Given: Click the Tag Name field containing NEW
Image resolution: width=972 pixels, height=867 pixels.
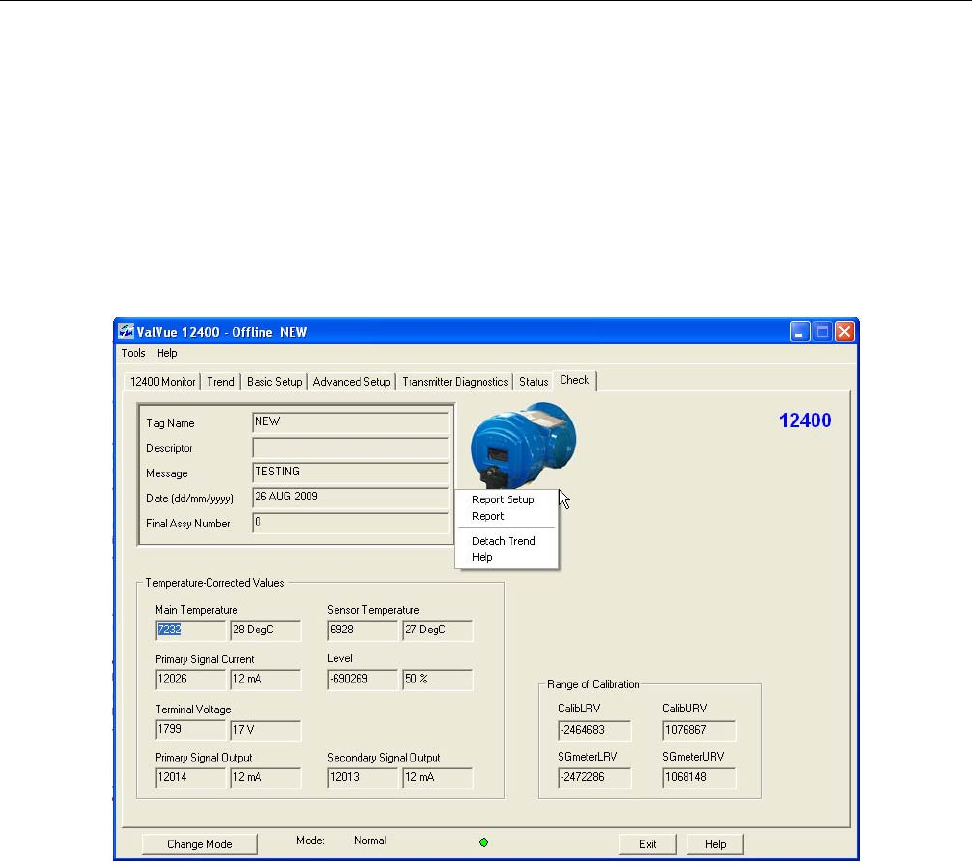Looking at the screenshot, I should point(350,422).
